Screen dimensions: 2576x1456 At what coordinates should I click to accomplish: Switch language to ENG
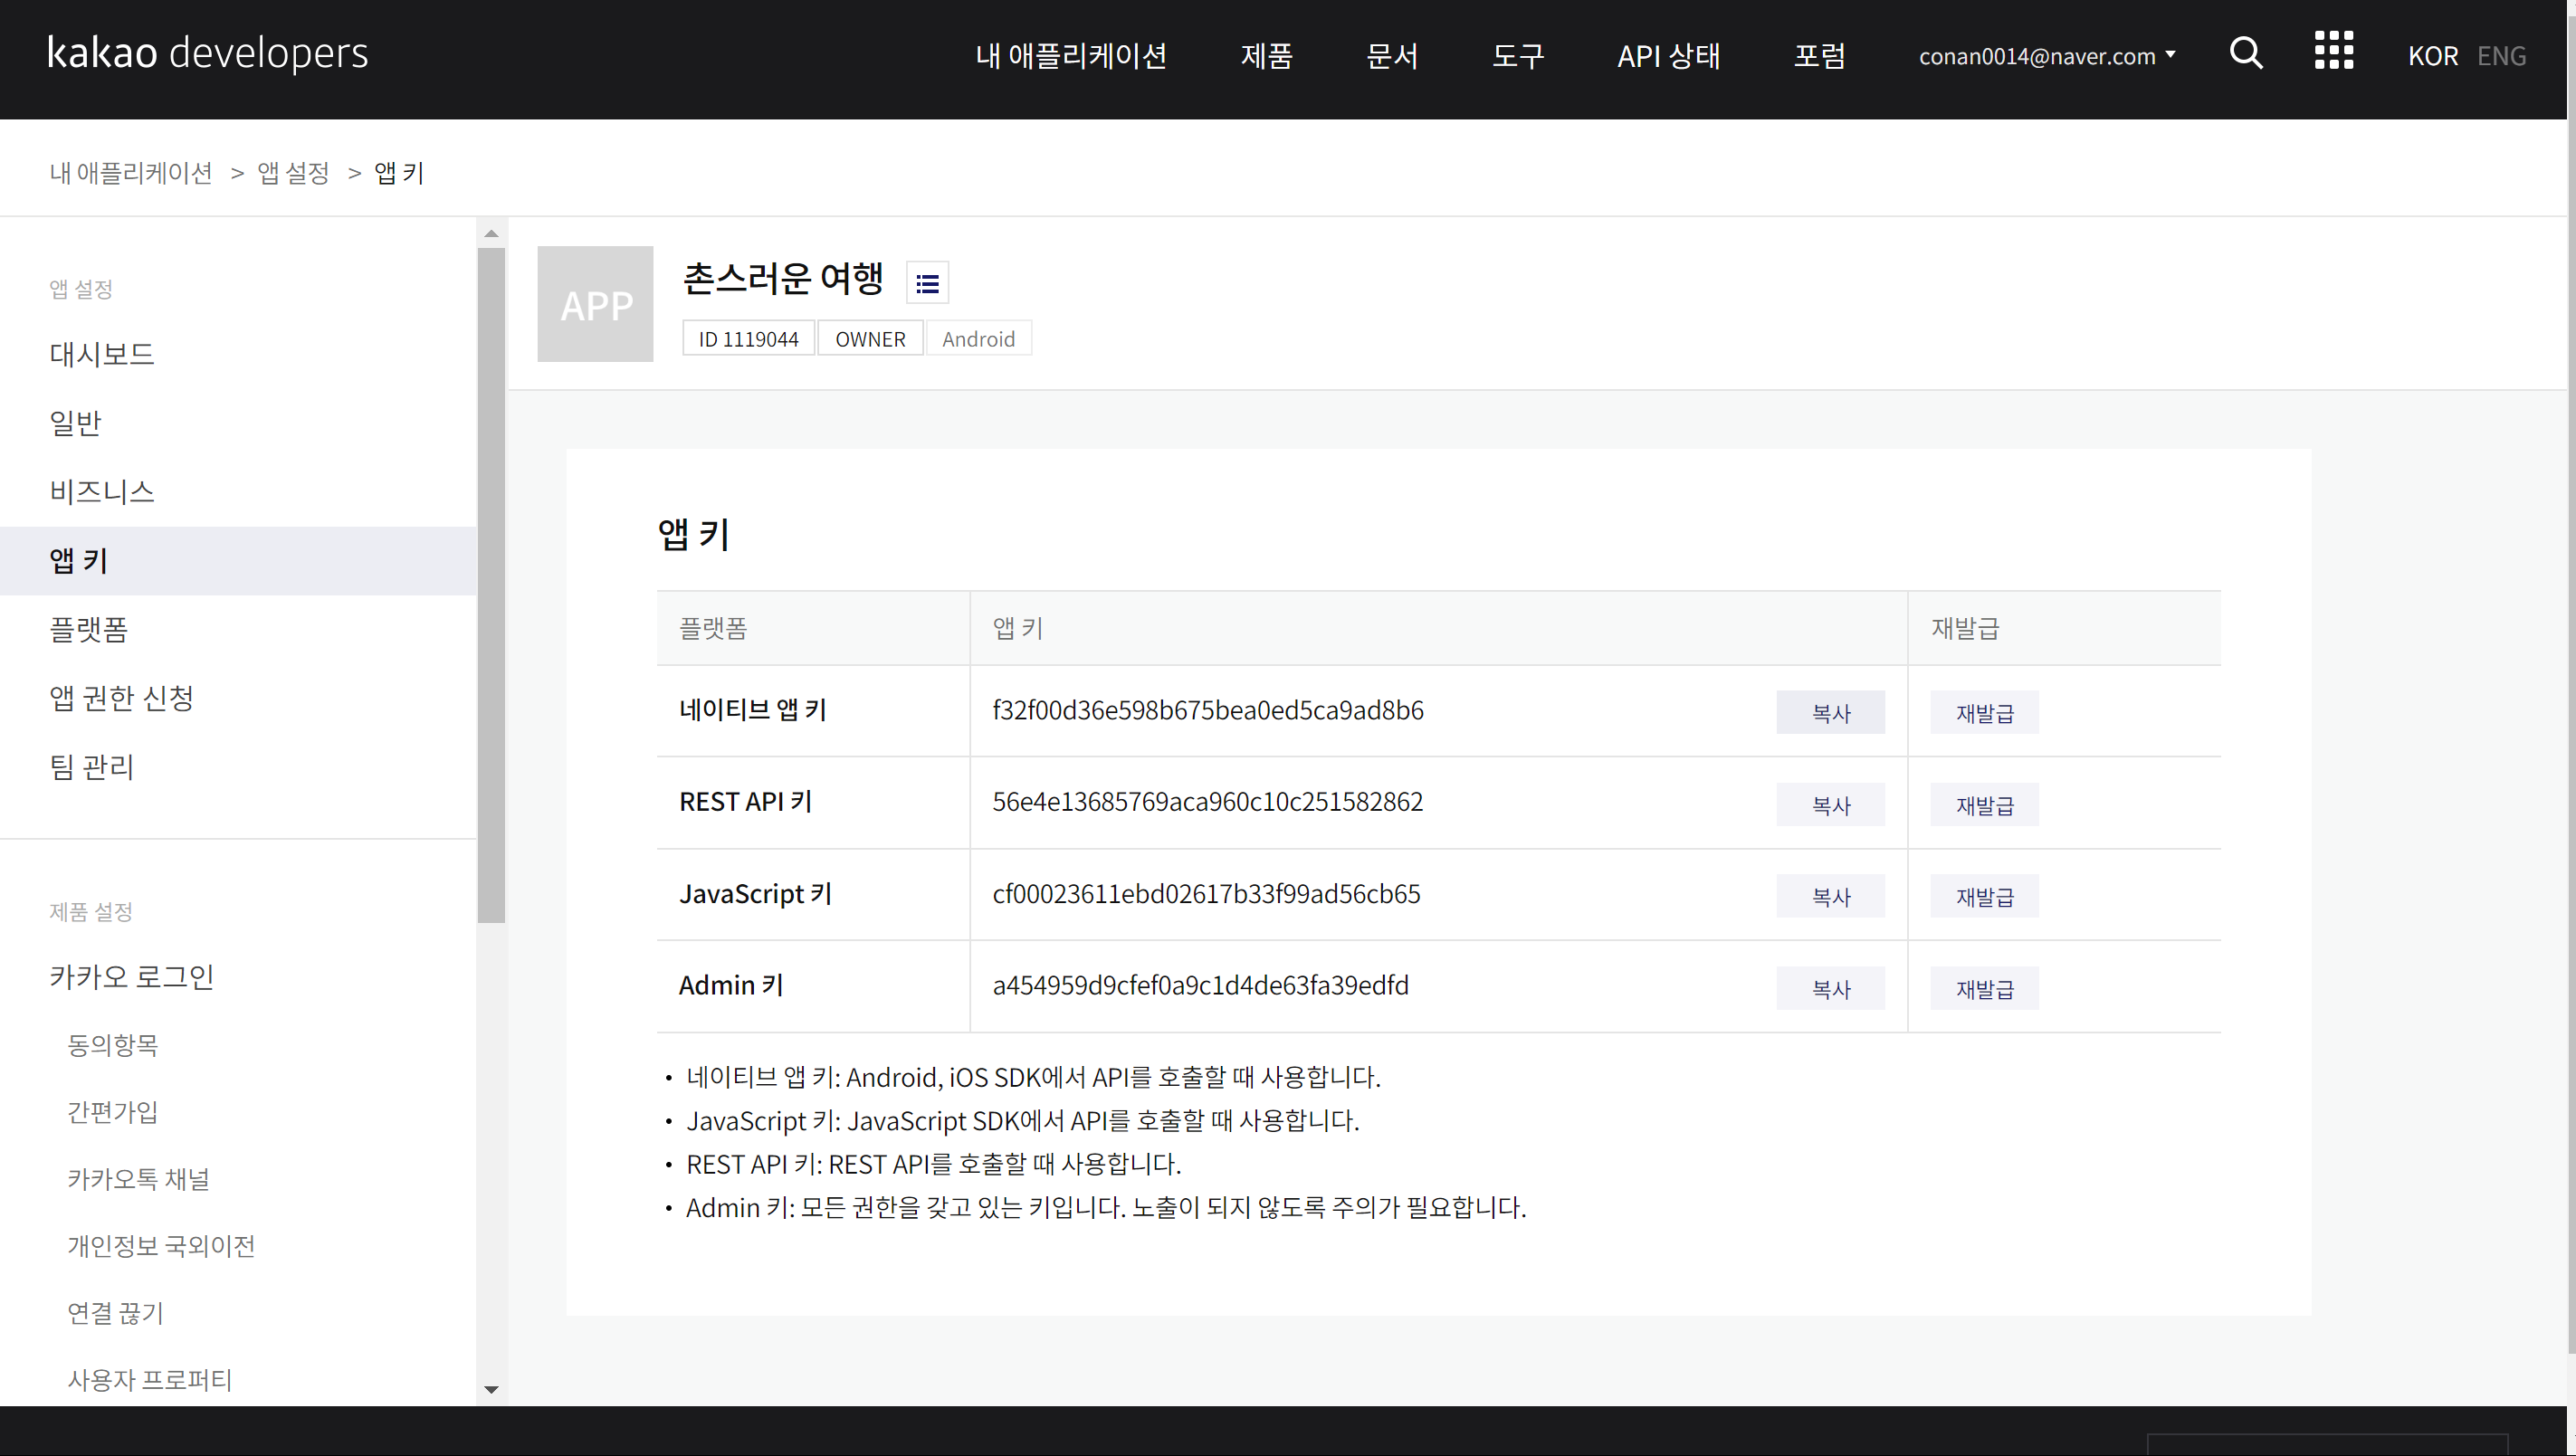tap(2501, 56)
